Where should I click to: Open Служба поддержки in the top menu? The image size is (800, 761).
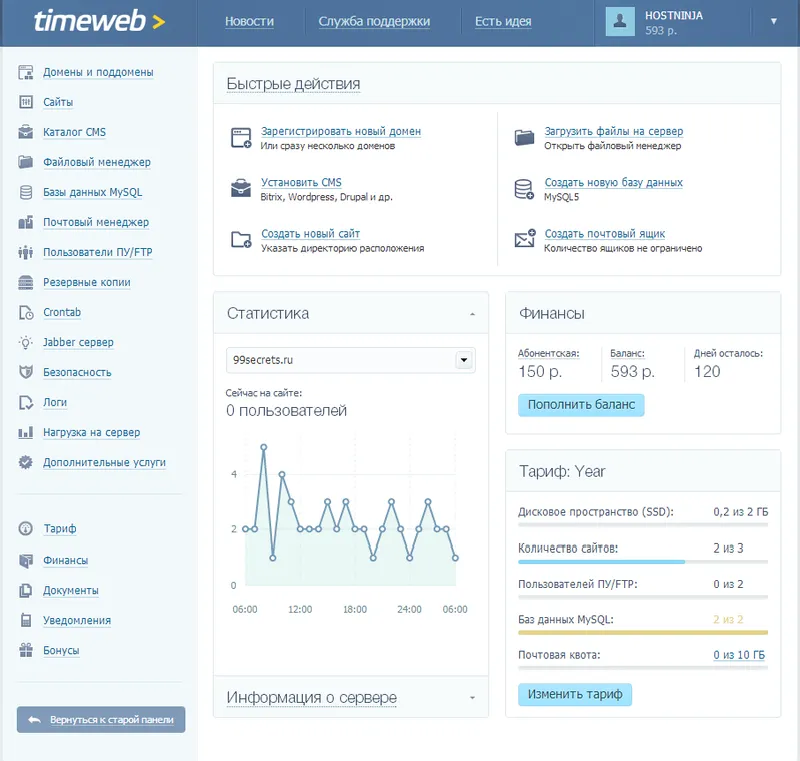374,21
